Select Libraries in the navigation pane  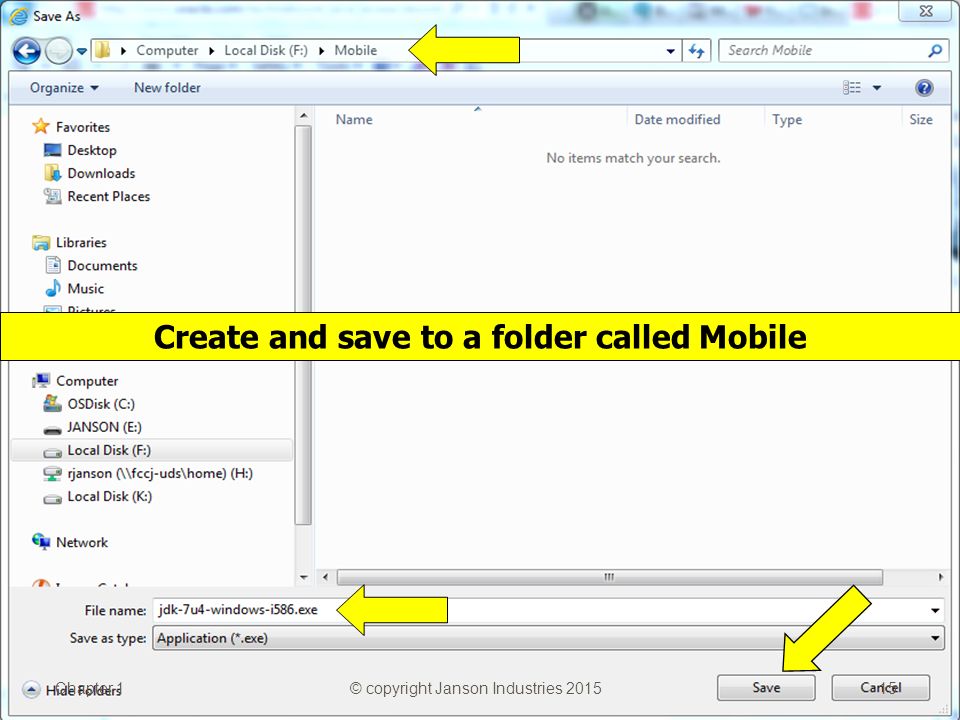(81, 242)
